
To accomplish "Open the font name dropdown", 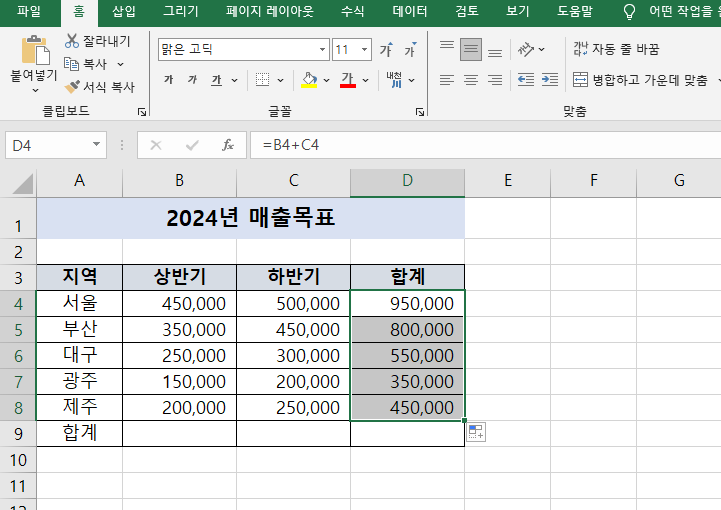I will tap(322, 49).
